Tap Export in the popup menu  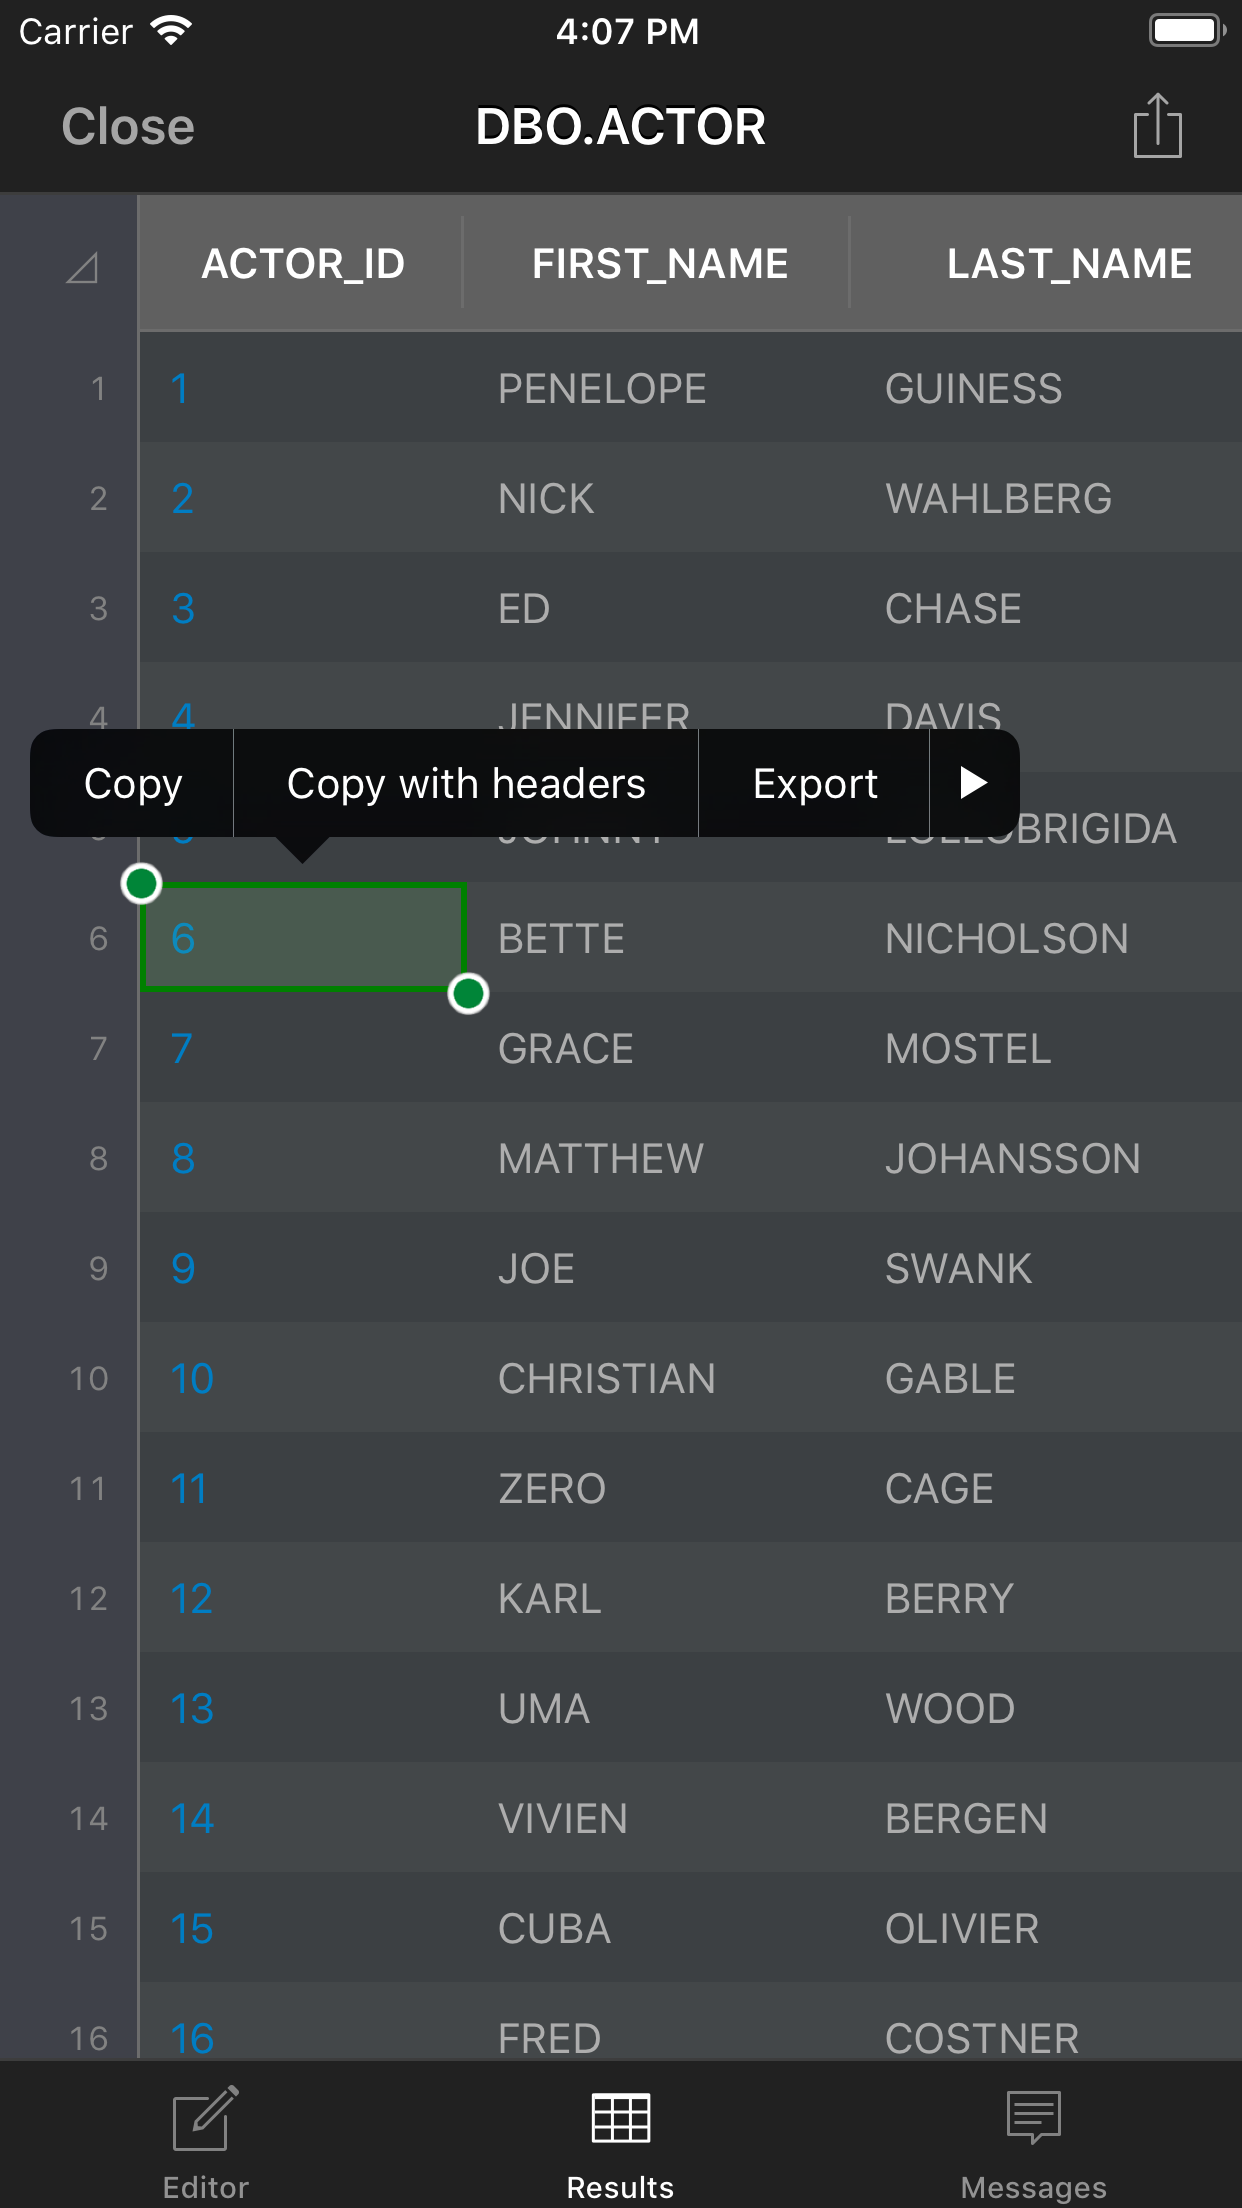(x=815, y=783)
